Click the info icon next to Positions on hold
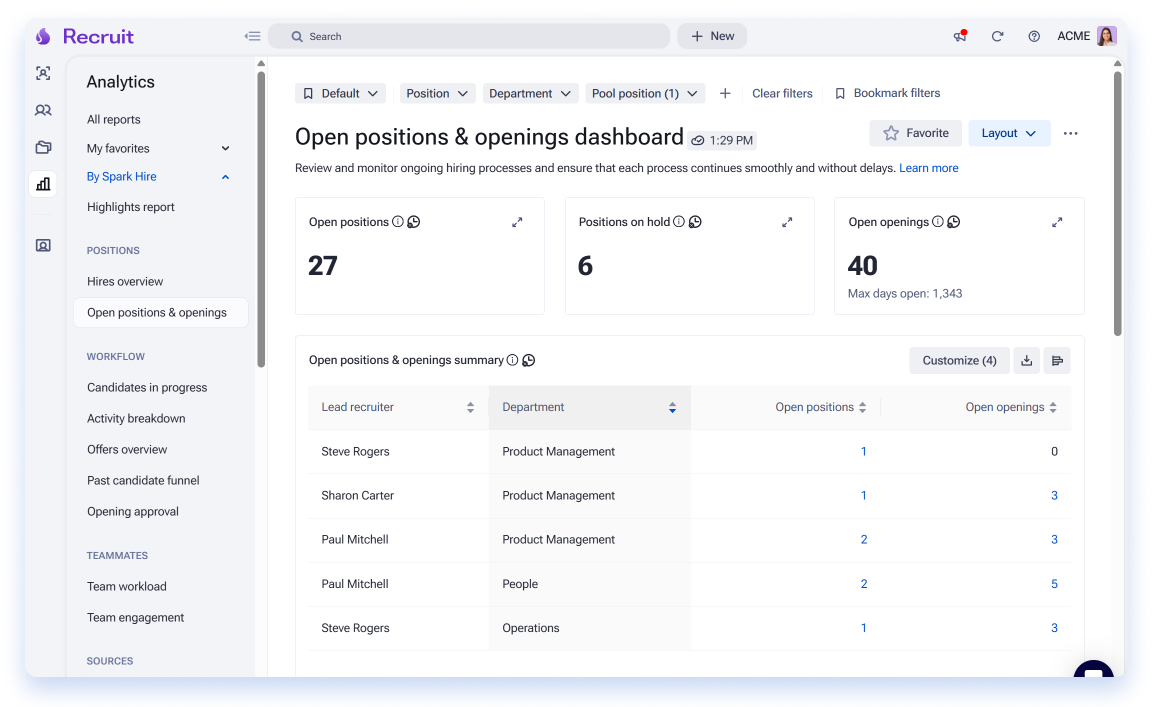The height and width of the screenshot is (707, 1153). tap(679, 221)
